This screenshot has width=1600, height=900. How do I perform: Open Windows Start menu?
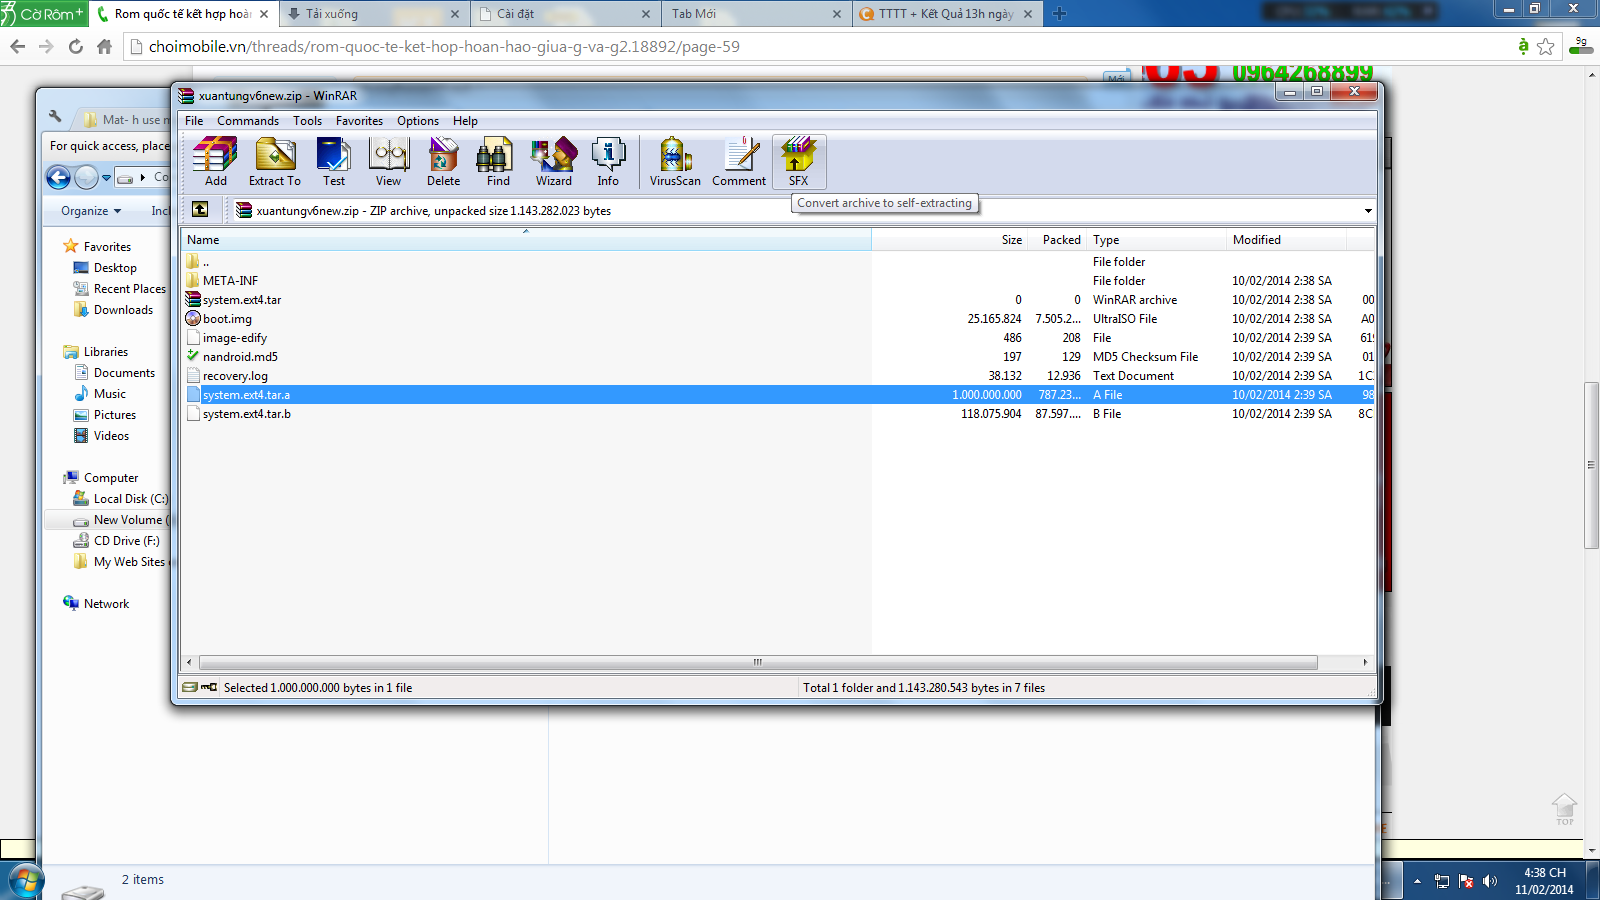[26, 882]
